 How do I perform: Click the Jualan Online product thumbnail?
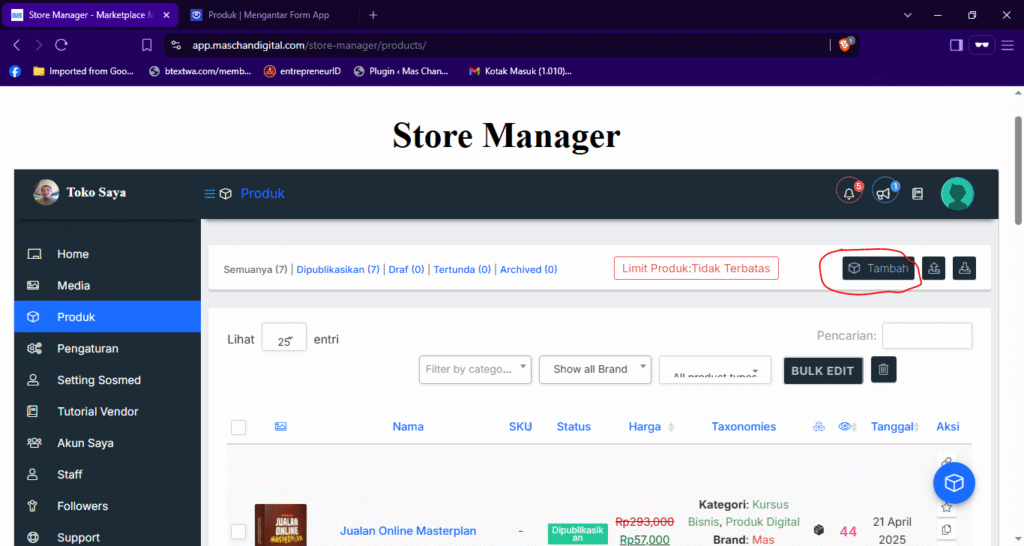click(x=281, y=525)
